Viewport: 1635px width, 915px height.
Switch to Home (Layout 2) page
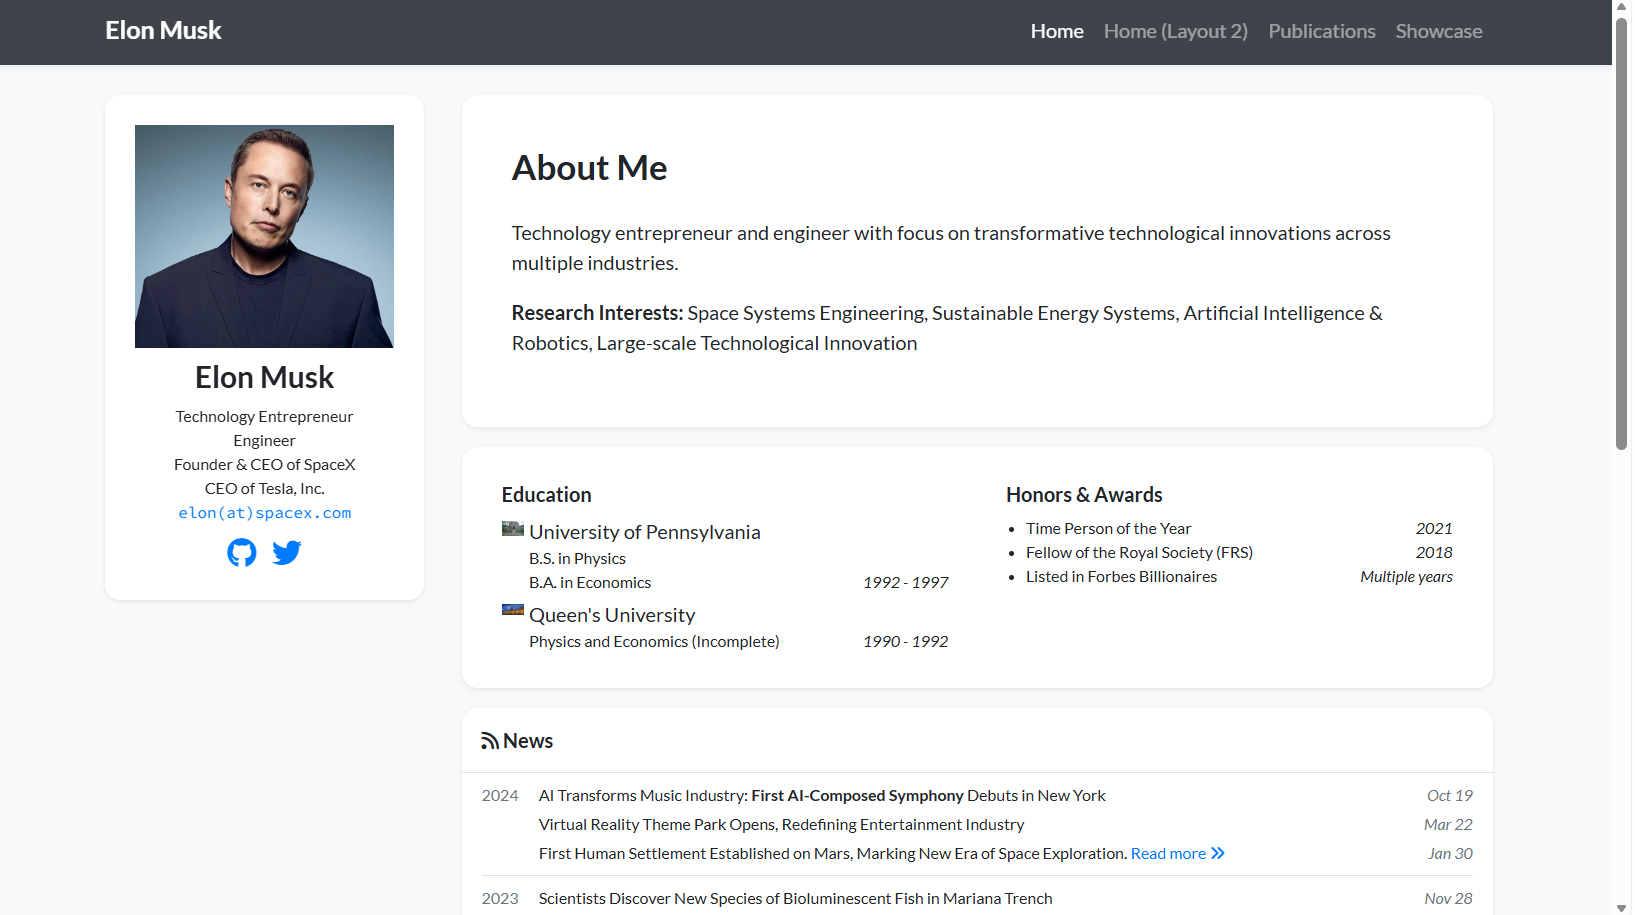coord(1175,32)
